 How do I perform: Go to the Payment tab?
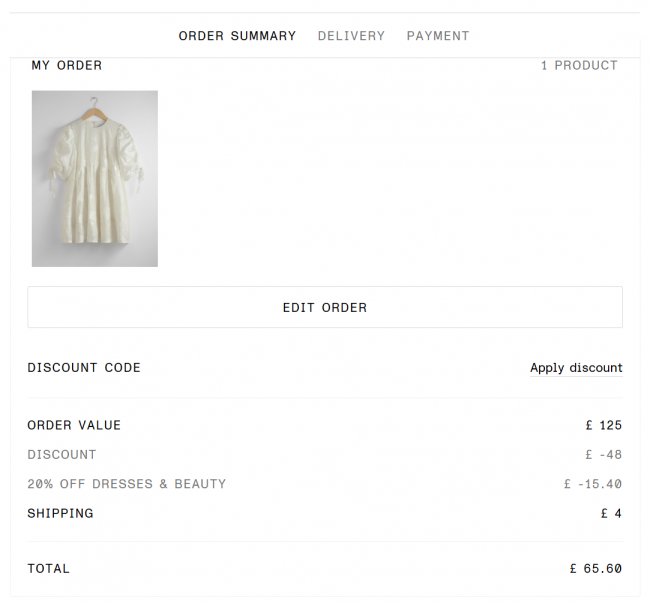(x=437, y=36)
